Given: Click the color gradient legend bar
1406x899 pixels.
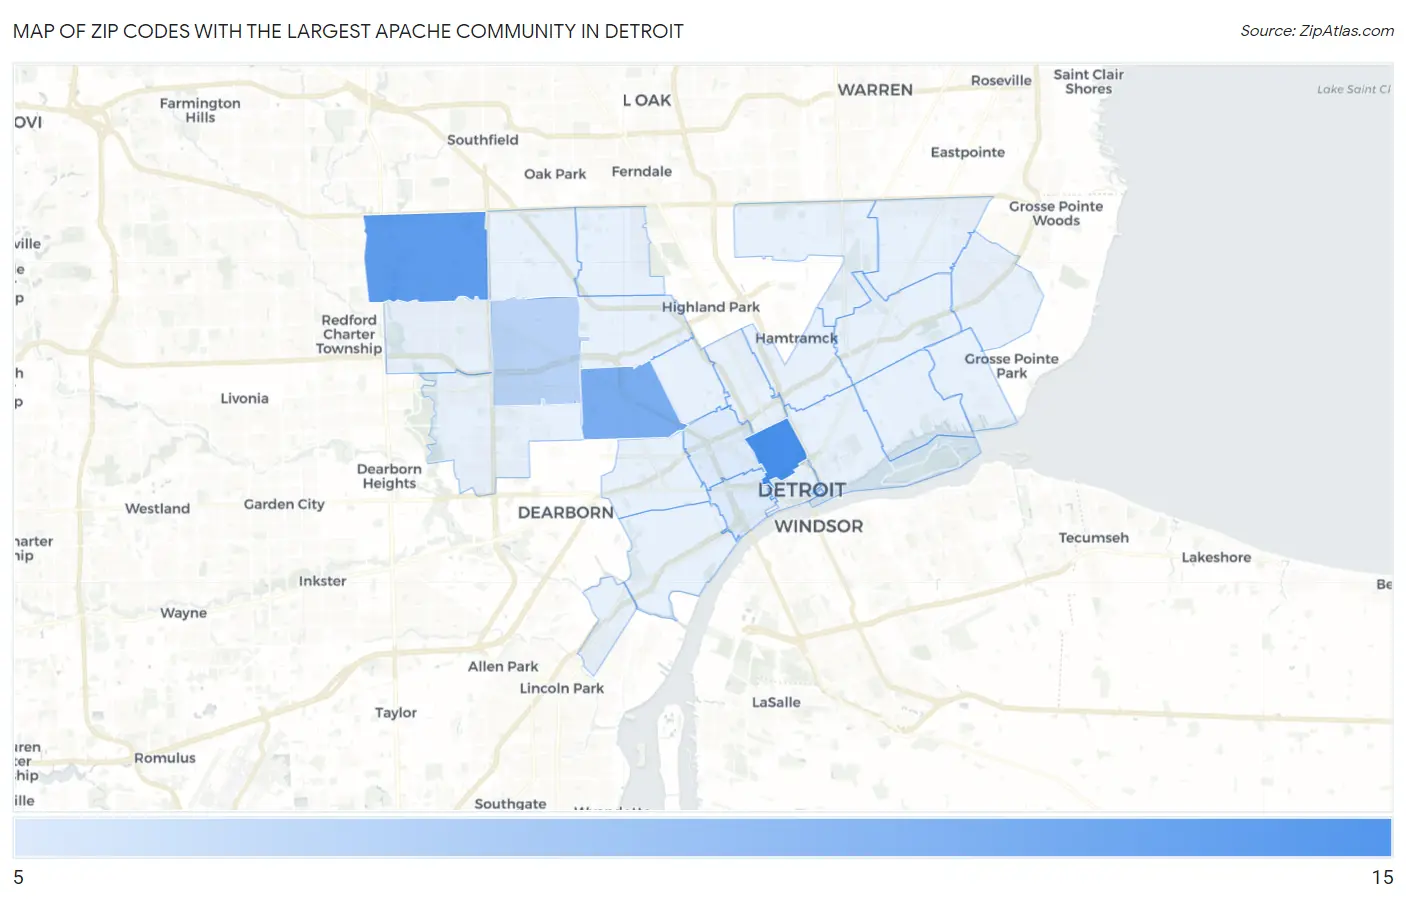Looking at the screenshot, I should pyautogui.click(x=702, y=837).
